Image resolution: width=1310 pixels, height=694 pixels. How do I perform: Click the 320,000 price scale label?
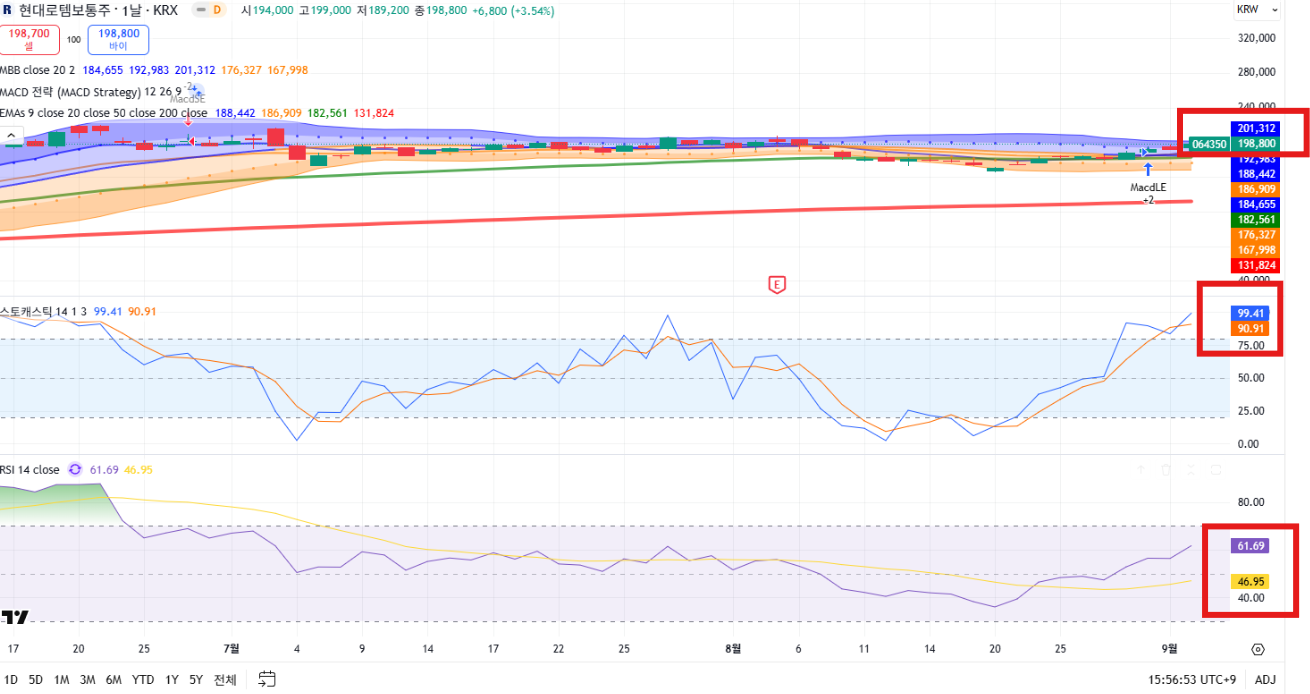(1256, 38)
